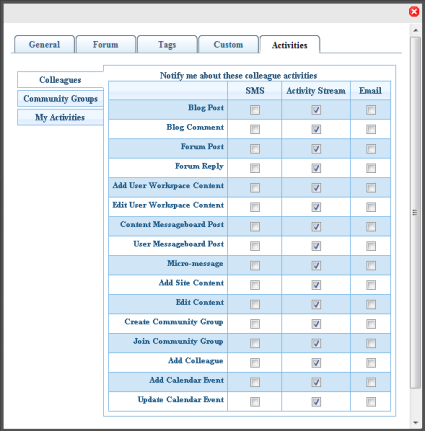Click the vertical scrollbar thumb
This screenshot has width=425, height=431.
[x=415, y=212]
